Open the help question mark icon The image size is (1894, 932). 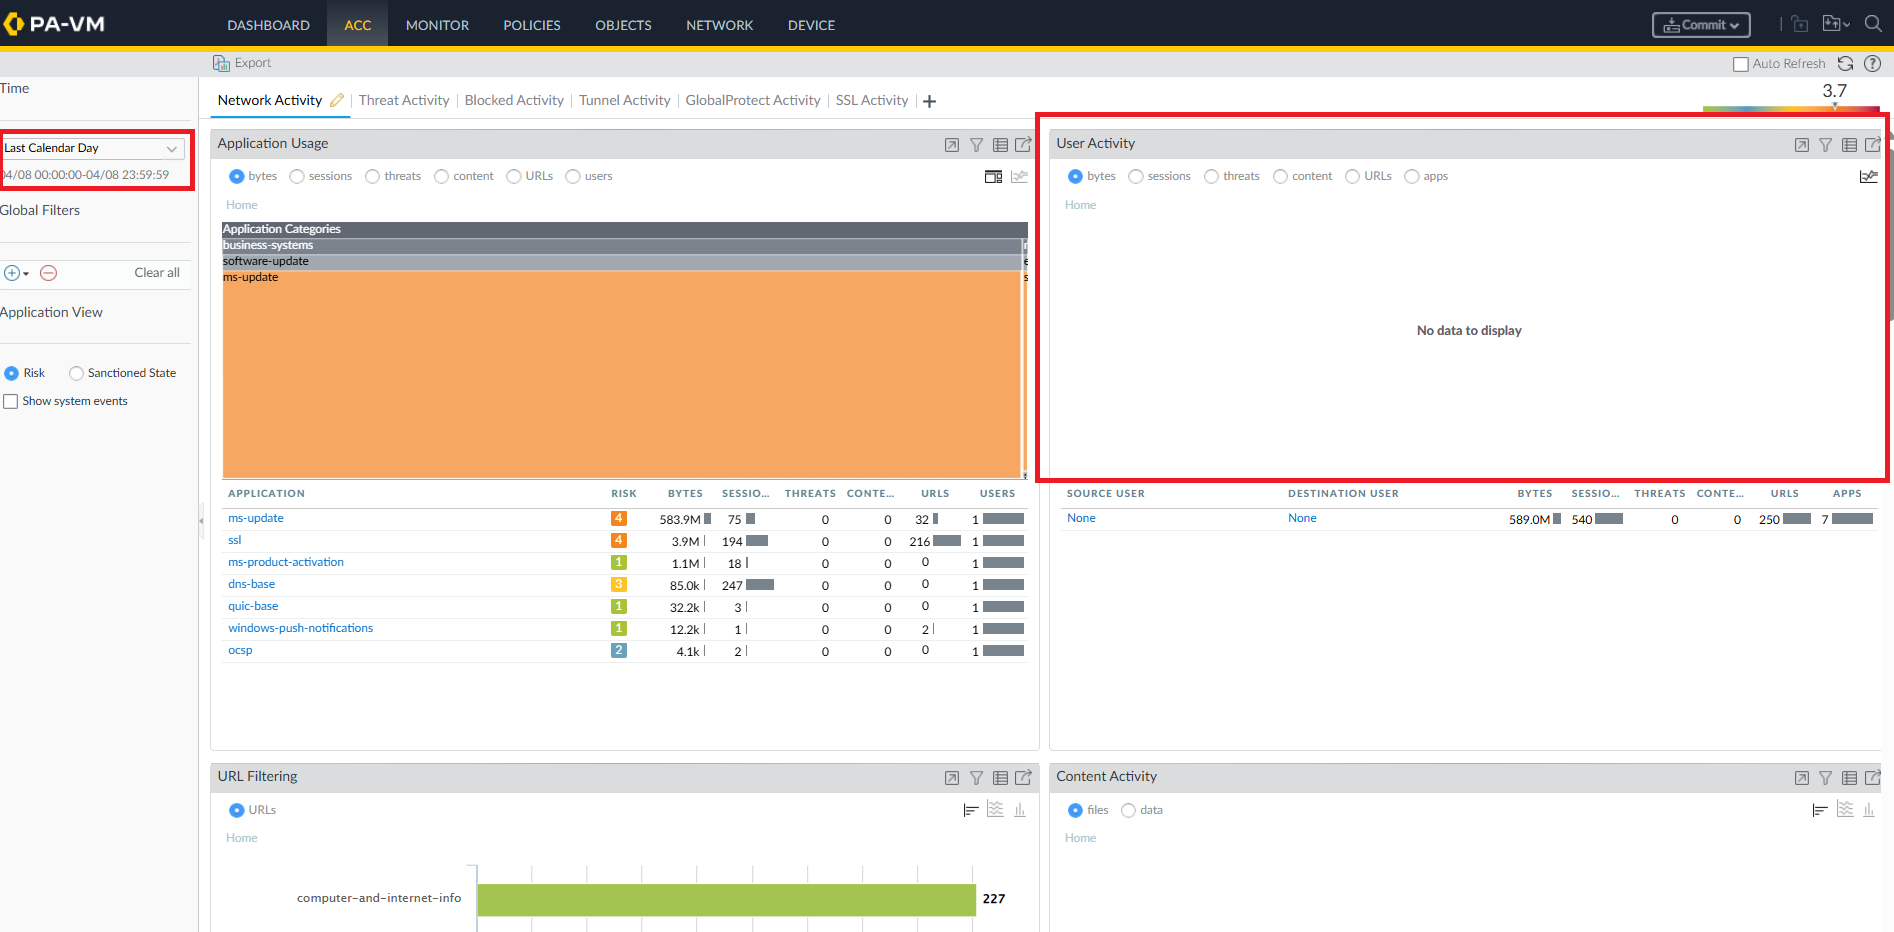click(x=1872, y=63)
